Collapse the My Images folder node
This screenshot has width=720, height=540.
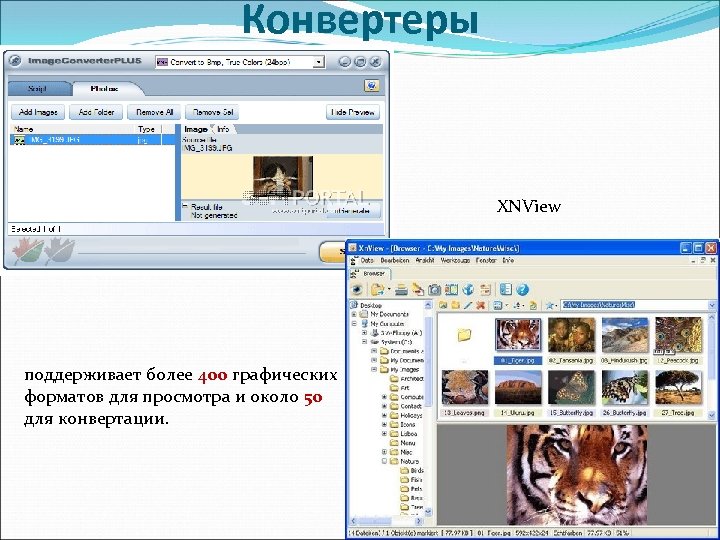click(374, 369)
